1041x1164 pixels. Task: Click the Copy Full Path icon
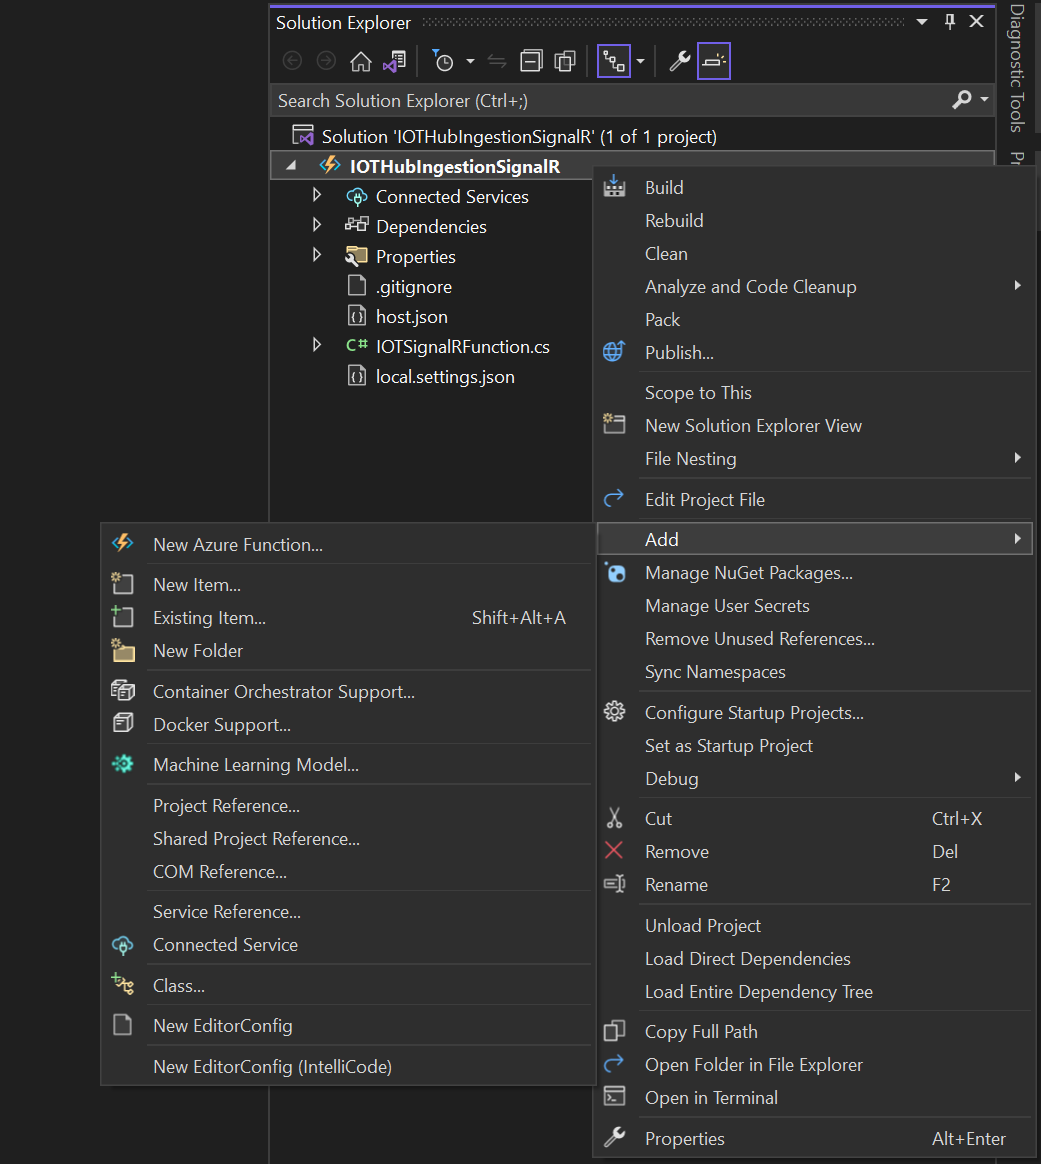[x=615, y=1030]
